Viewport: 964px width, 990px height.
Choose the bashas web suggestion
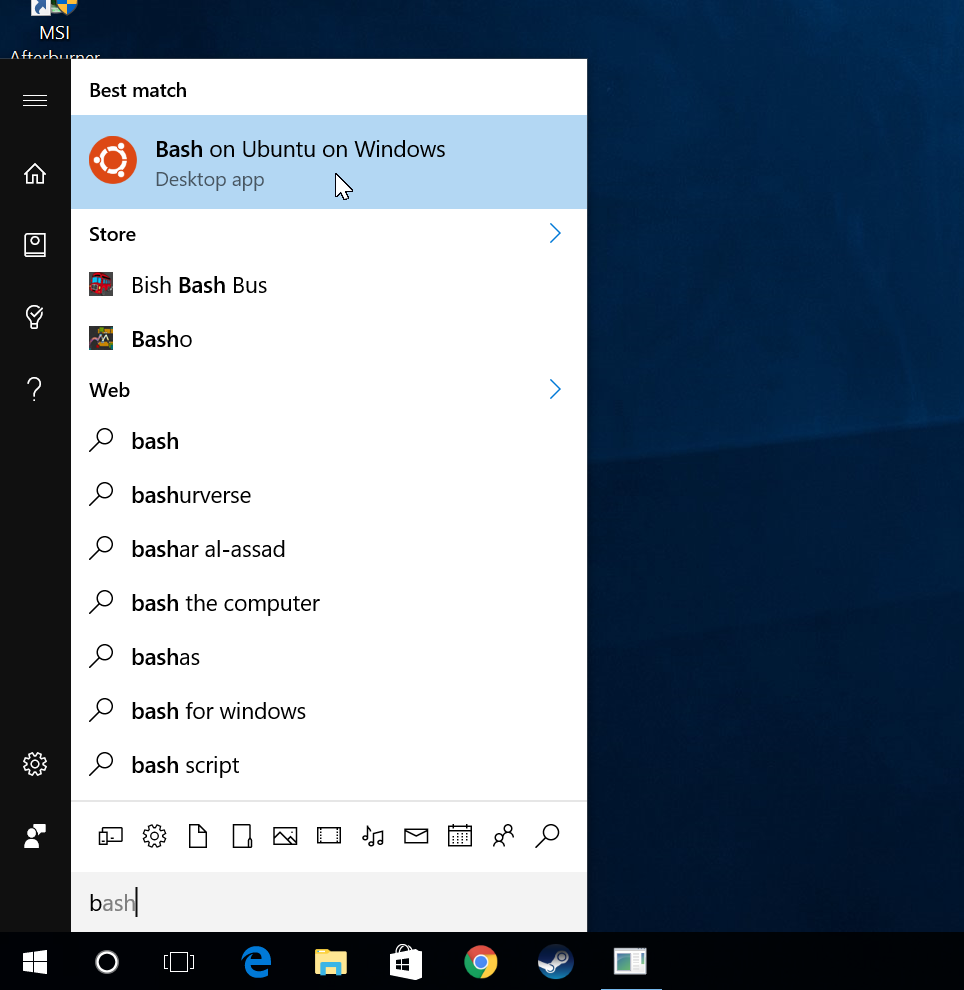[329, 657]
